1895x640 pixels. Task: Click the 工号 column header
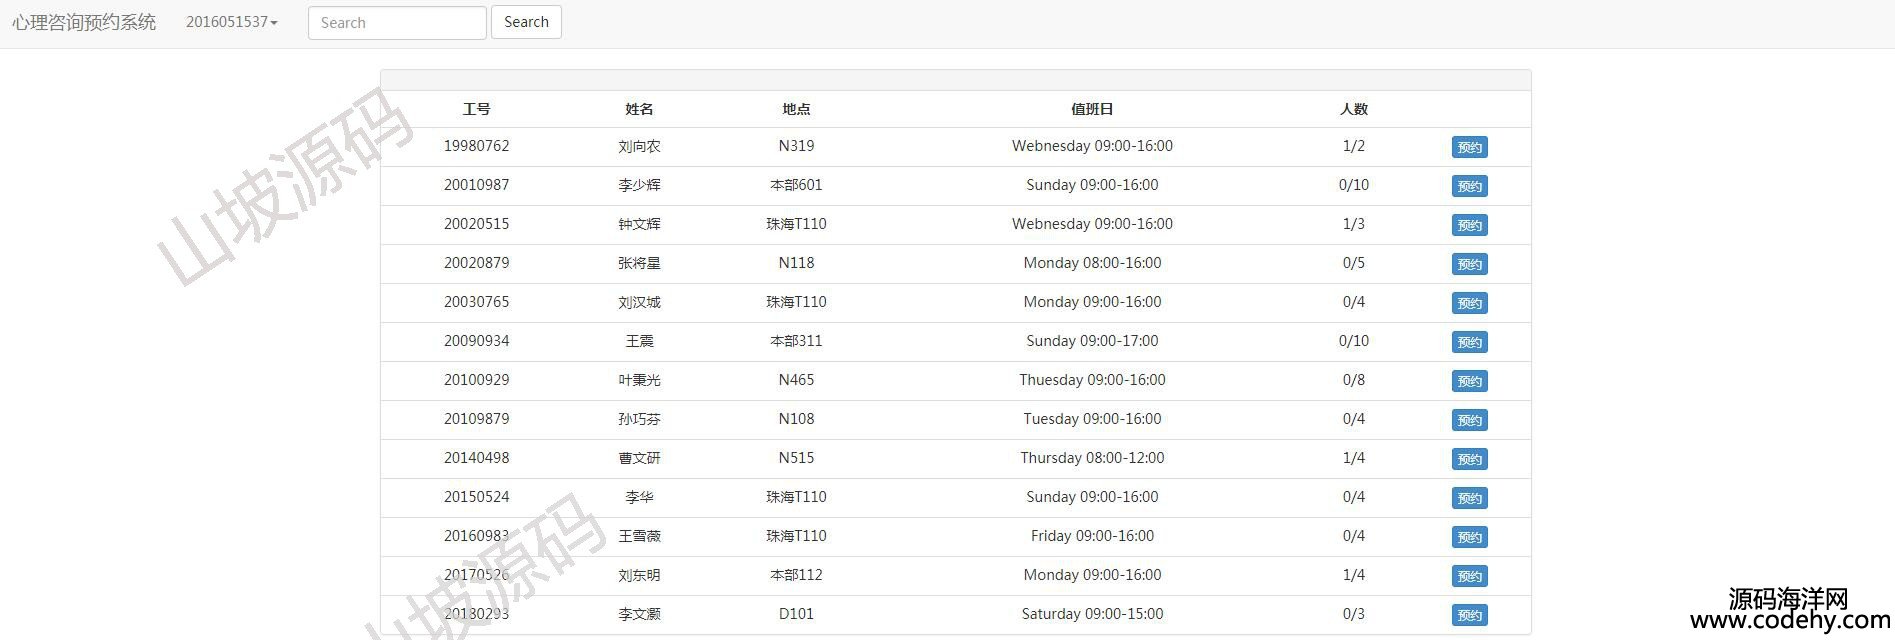coord(476,109)
